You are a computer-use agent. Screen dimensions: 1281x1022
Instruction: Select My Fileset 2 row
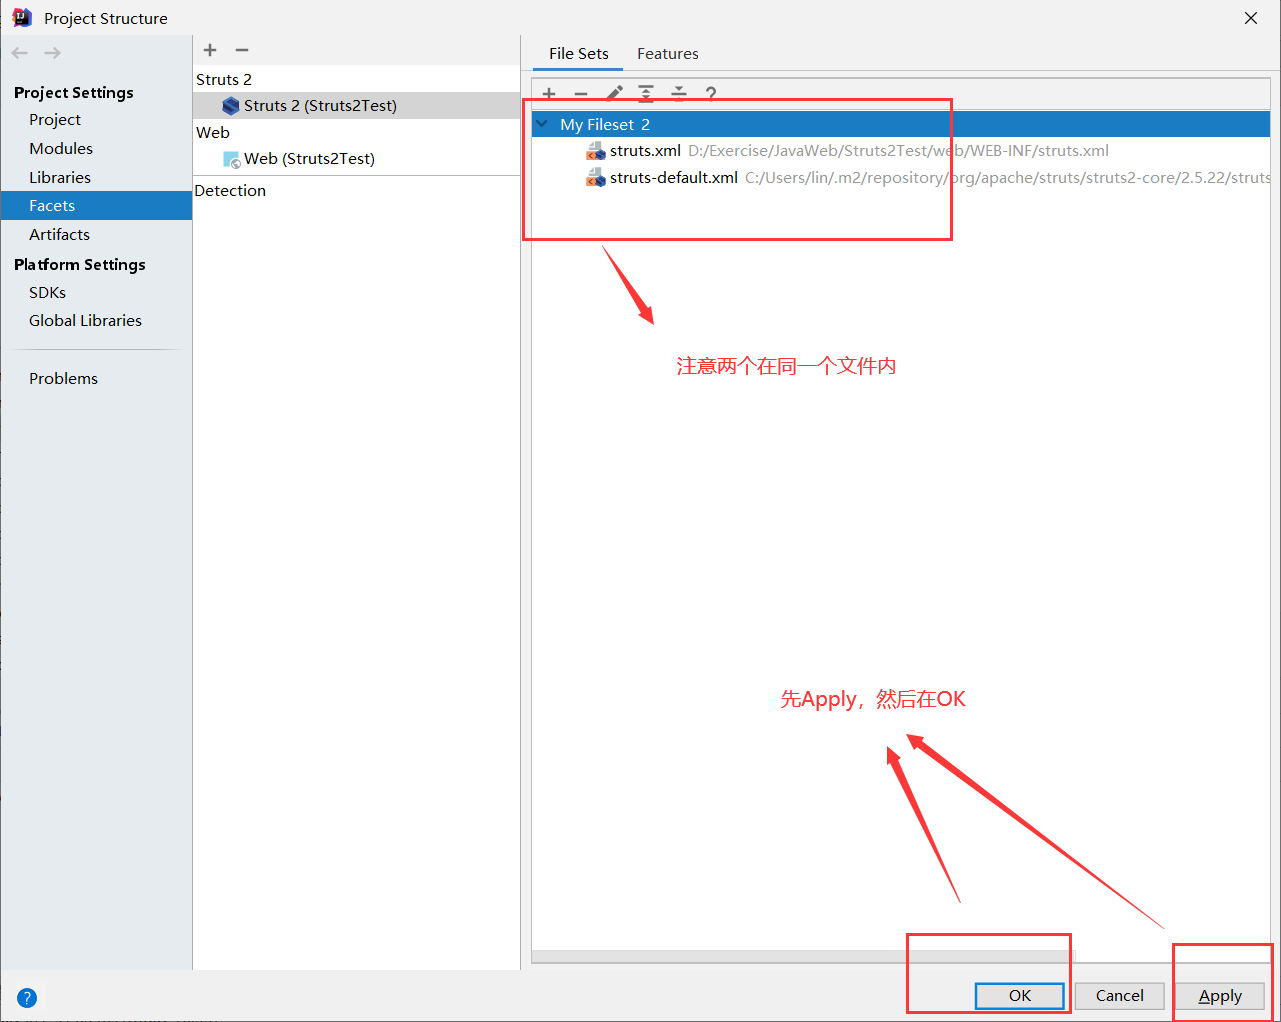[x=901, y=124]
